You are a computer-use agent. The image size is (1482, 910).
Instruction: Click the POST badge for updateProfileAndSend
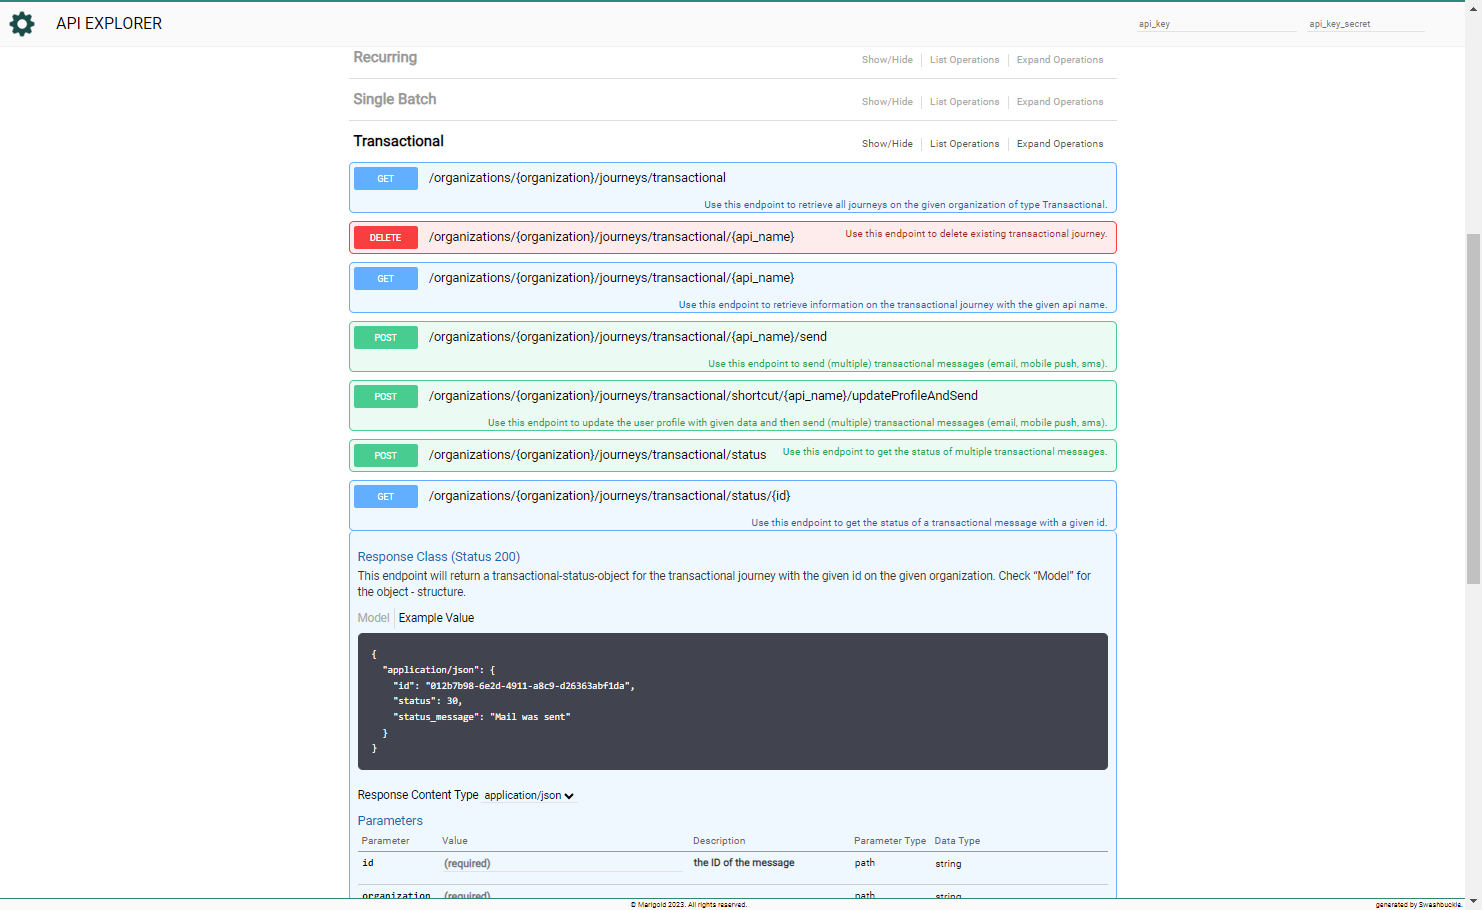coord(385,397)
